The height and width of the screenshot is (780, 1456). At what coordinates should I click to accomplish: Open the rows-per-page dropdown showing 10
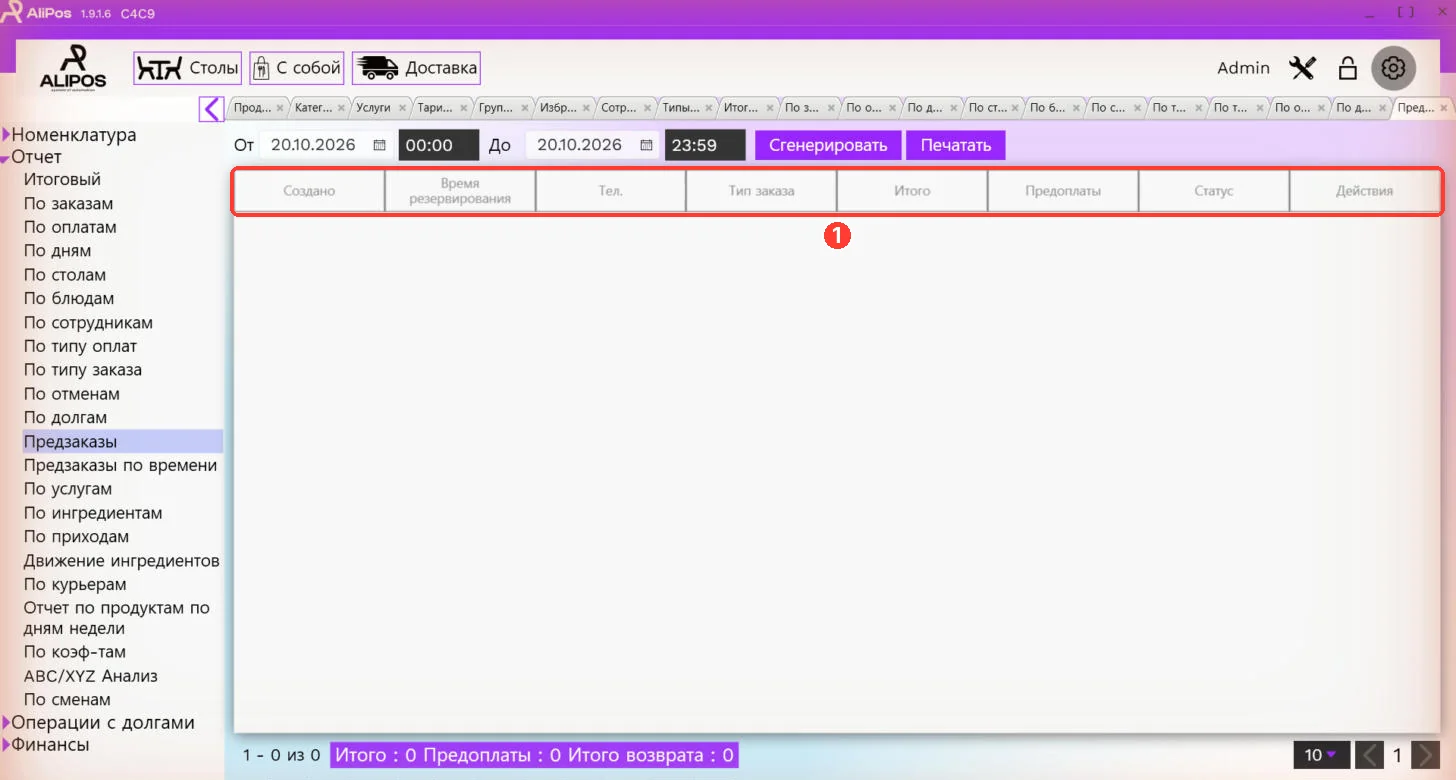[x=1321, y=755]
